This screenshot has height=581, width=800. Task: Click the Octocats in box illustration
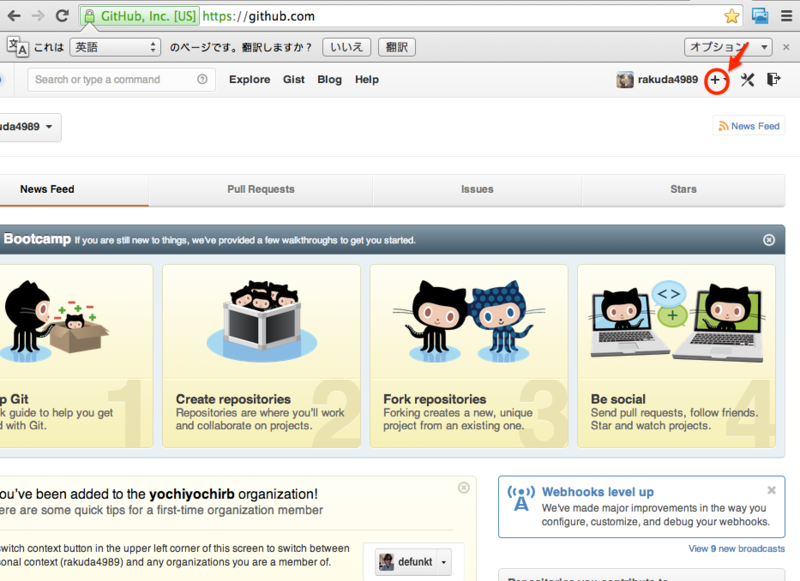click(262, 320)
